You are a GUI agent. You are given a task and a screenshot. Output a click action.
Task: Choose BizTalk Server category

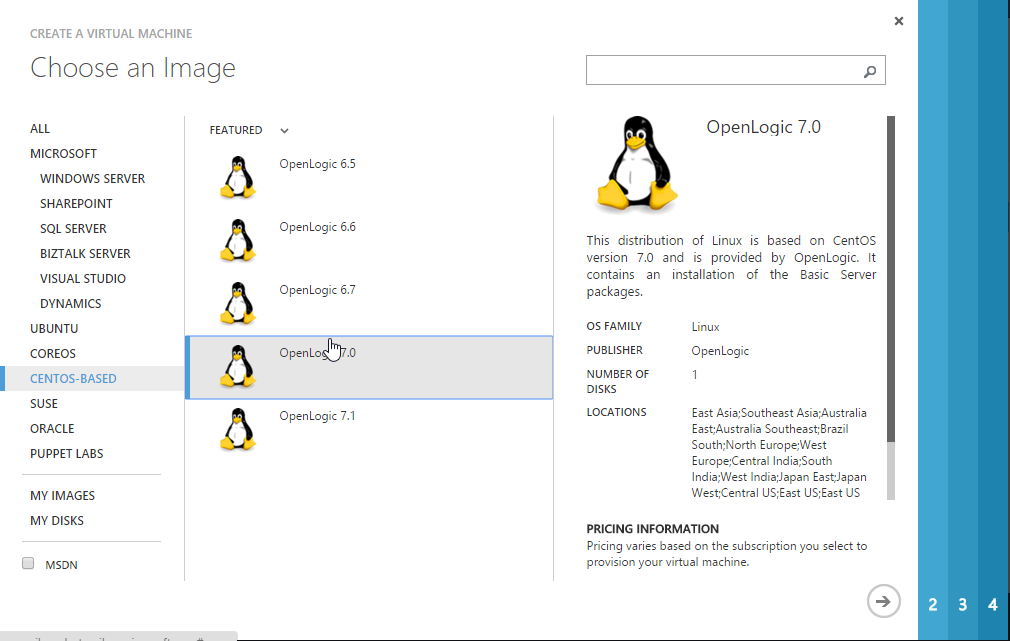[x=85, y=254]
